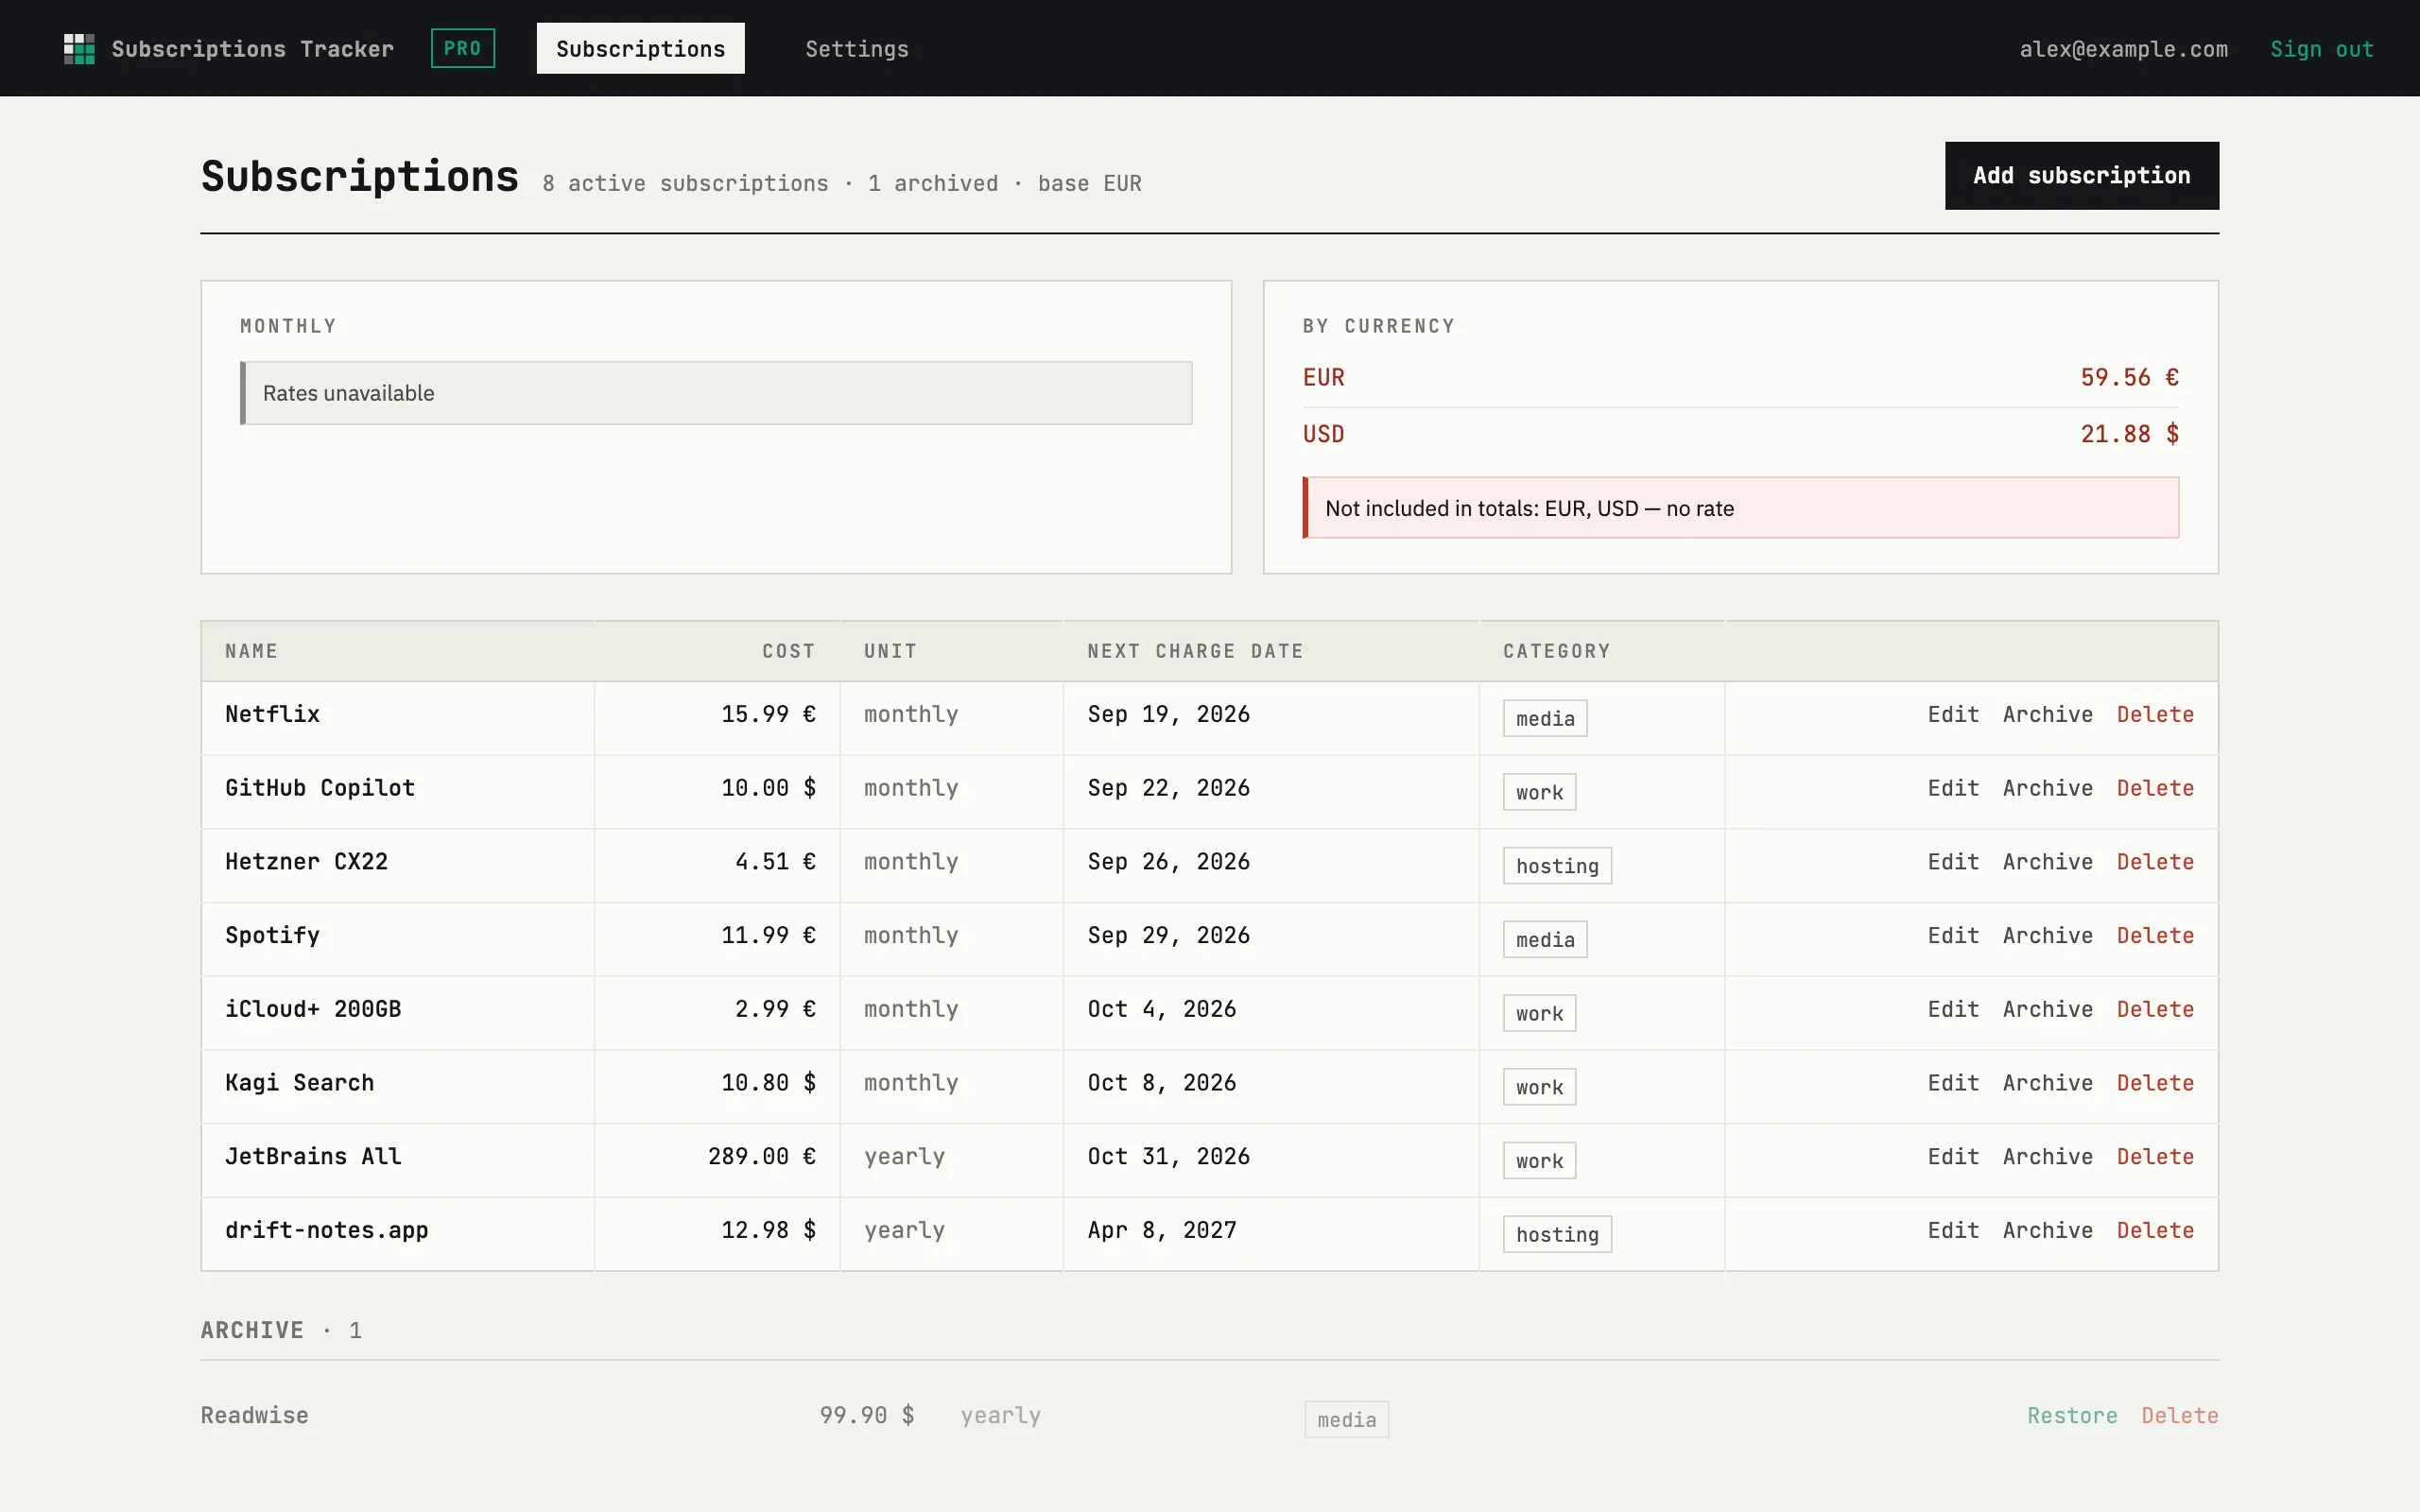Click the Subscriptions Tracker grid logo icon

coord(79,49)
